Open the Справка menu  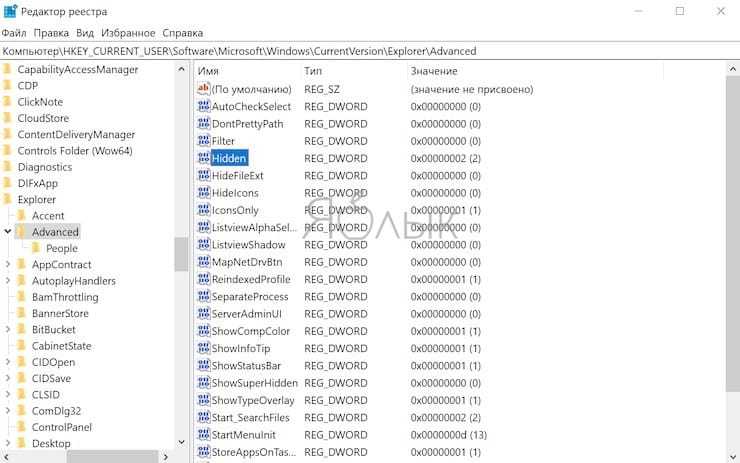tap(183, 33)
